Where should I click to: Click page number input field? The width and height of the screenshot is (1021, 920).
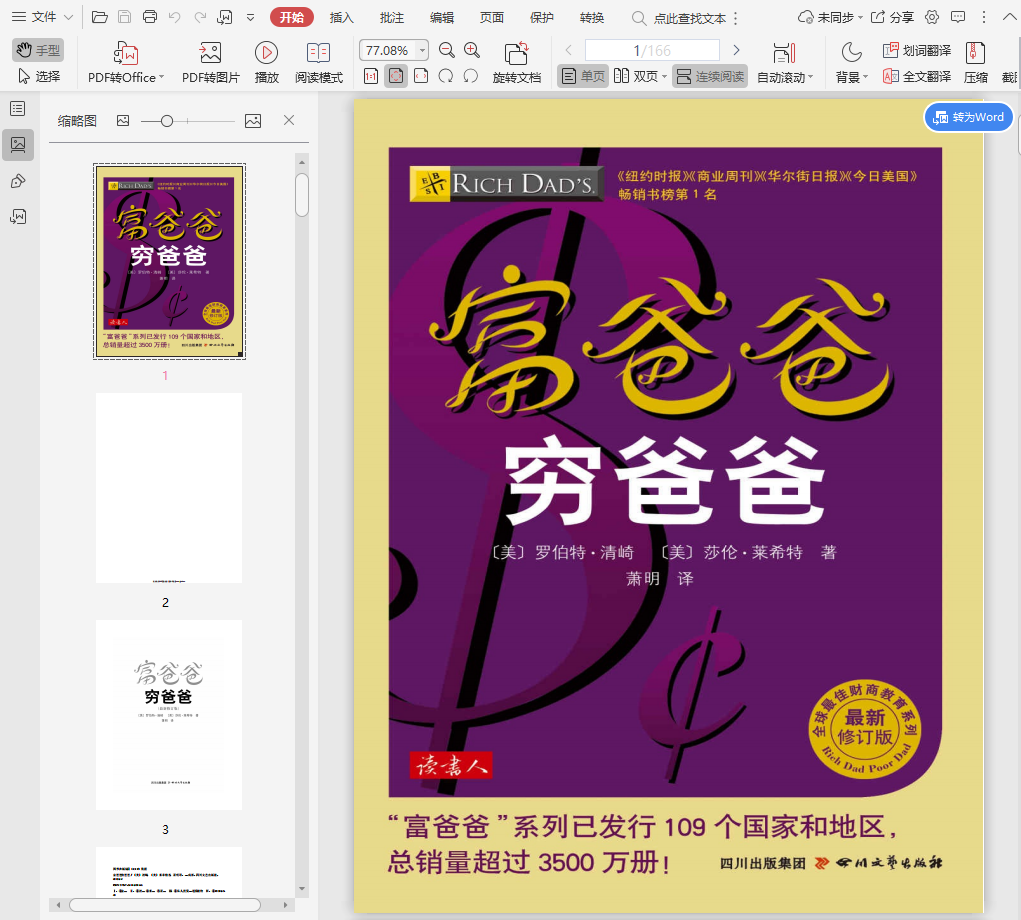(x=652, y=50)
